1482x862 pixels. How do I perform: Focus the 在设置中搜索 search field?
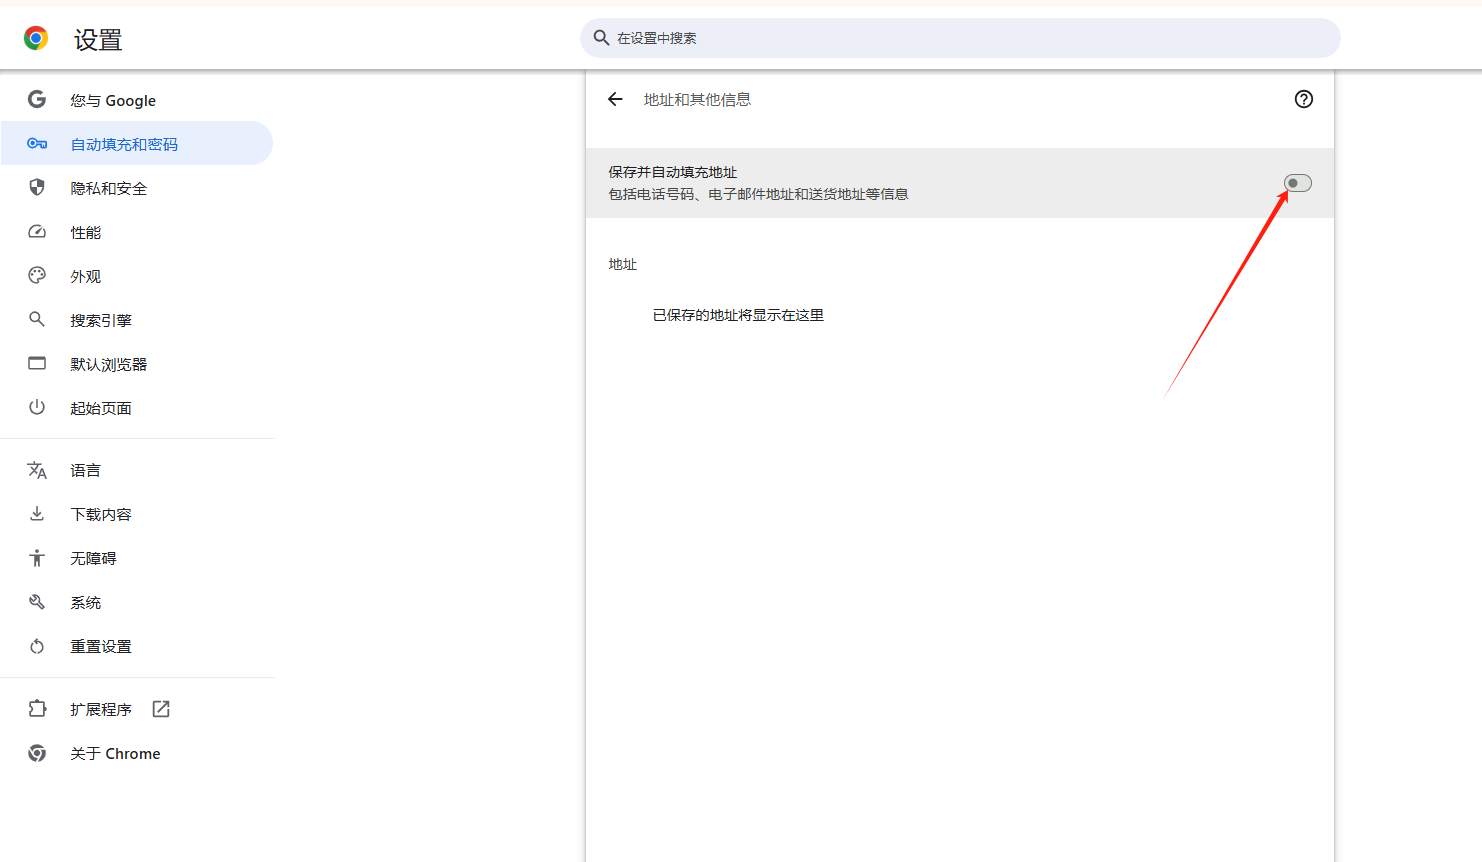[x=960, y=38]
